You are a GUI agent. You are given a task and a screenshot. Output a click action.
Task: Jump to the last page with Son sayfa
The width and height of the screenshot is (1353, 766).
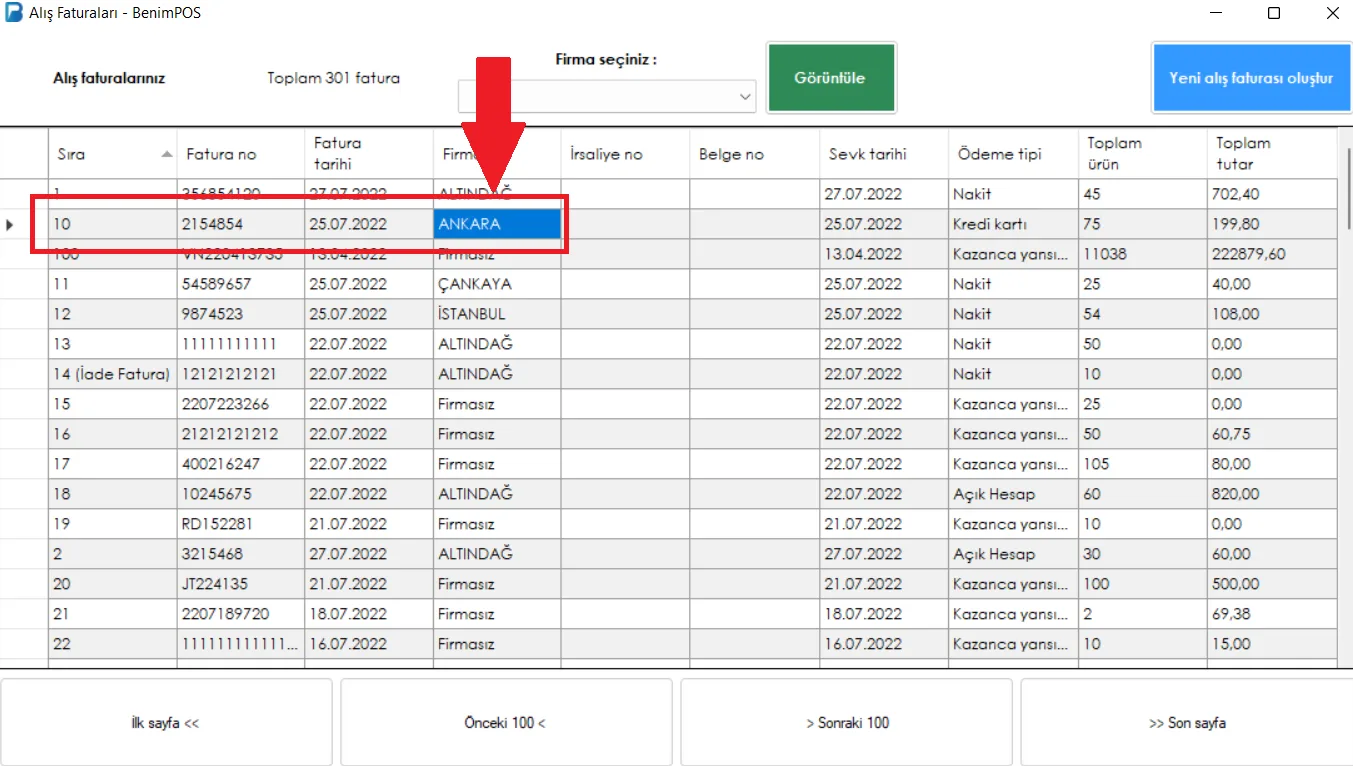pos(1187,722)
